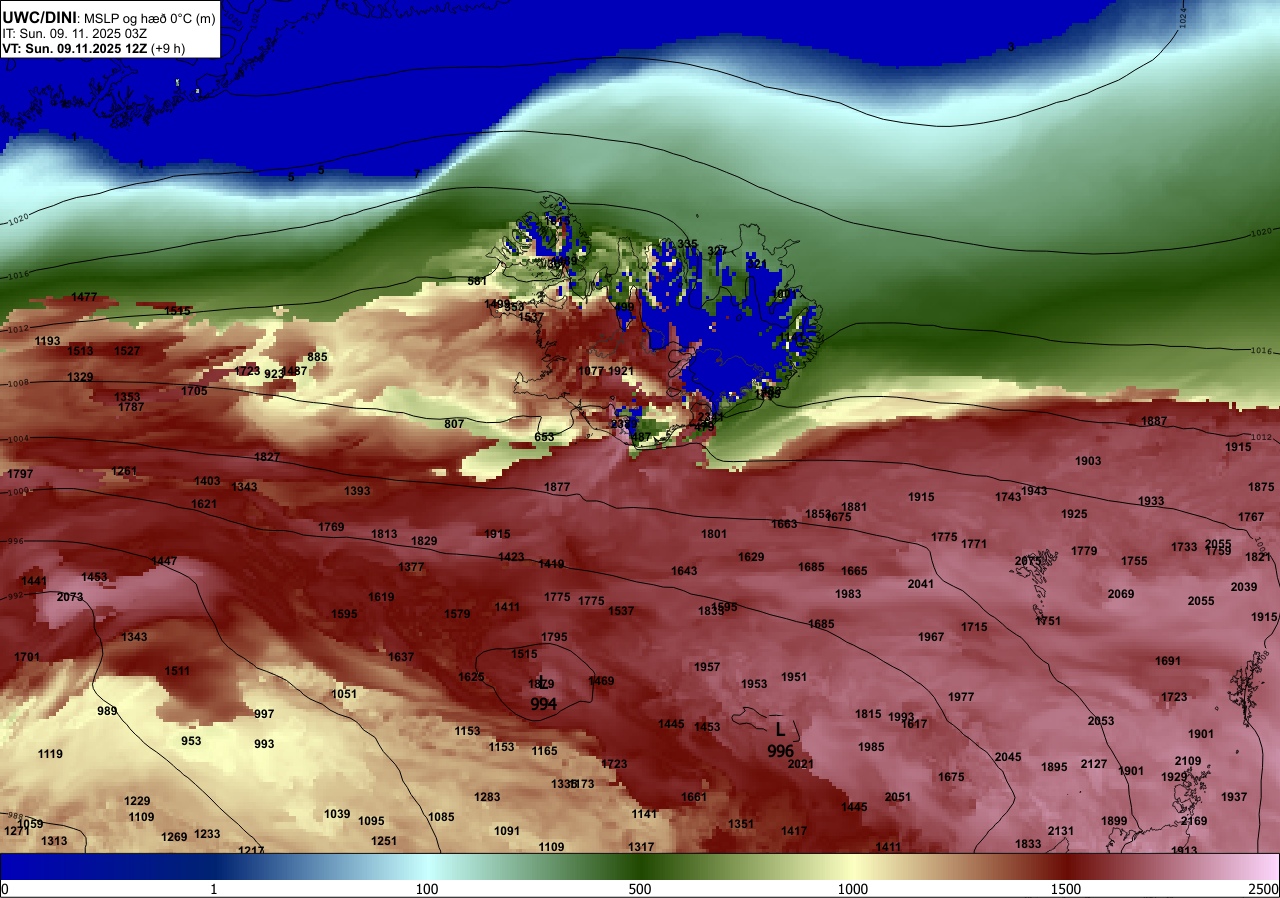Click the height value 1877
Viewport: 1280px width, 898px height.
(x=557, y=487)
